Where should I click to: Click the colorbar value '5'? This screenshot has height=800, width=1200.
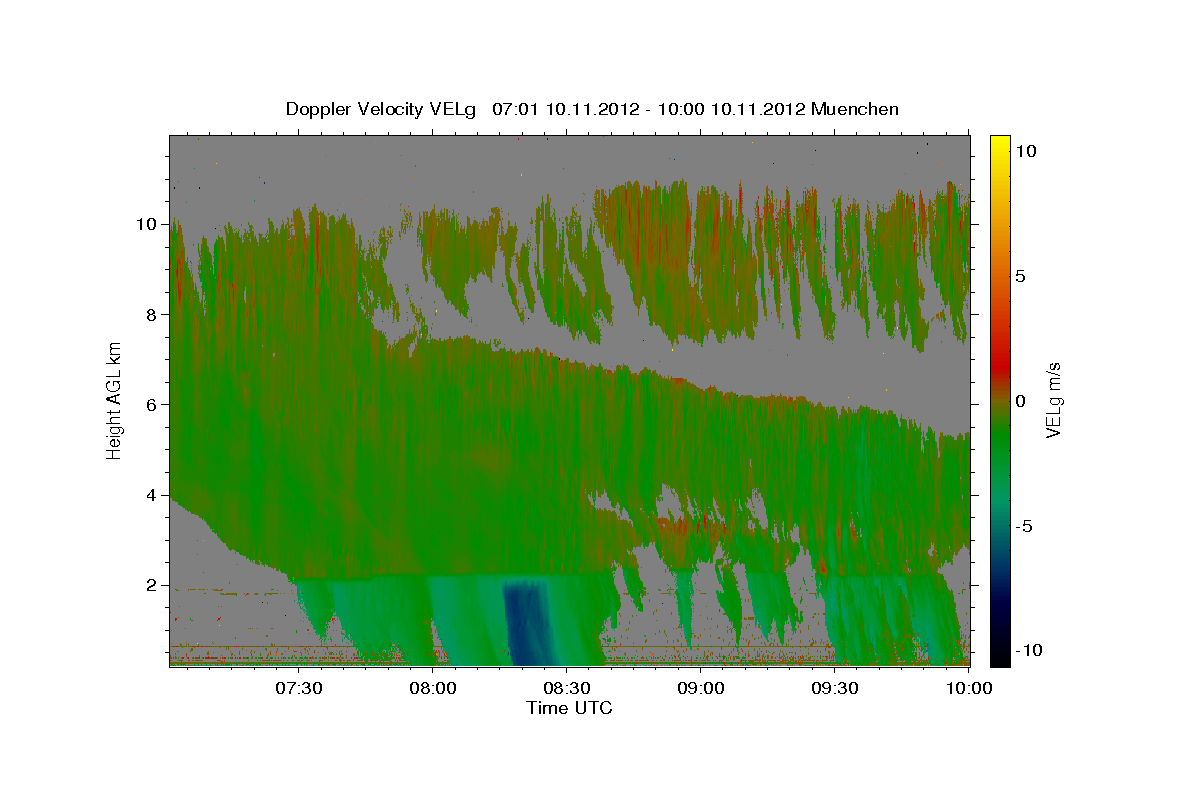[x=1021, y=275]
